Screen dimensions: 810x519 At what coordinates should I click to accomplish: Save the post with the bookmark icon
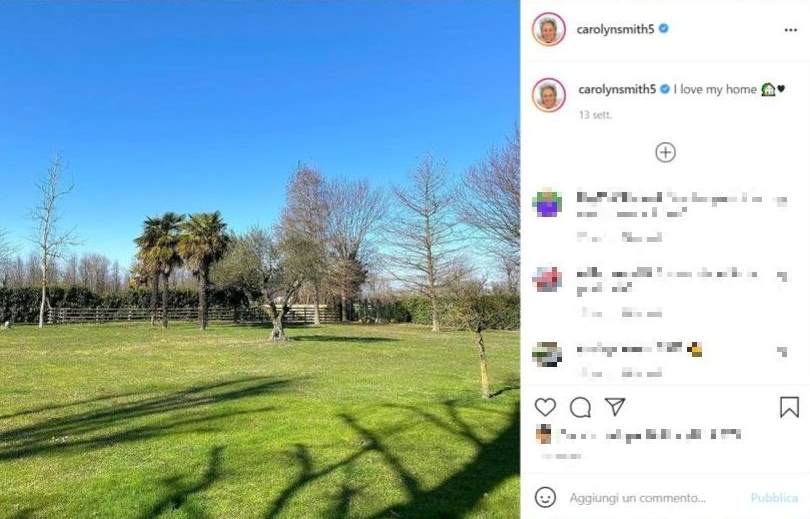(x=789, y=407)
